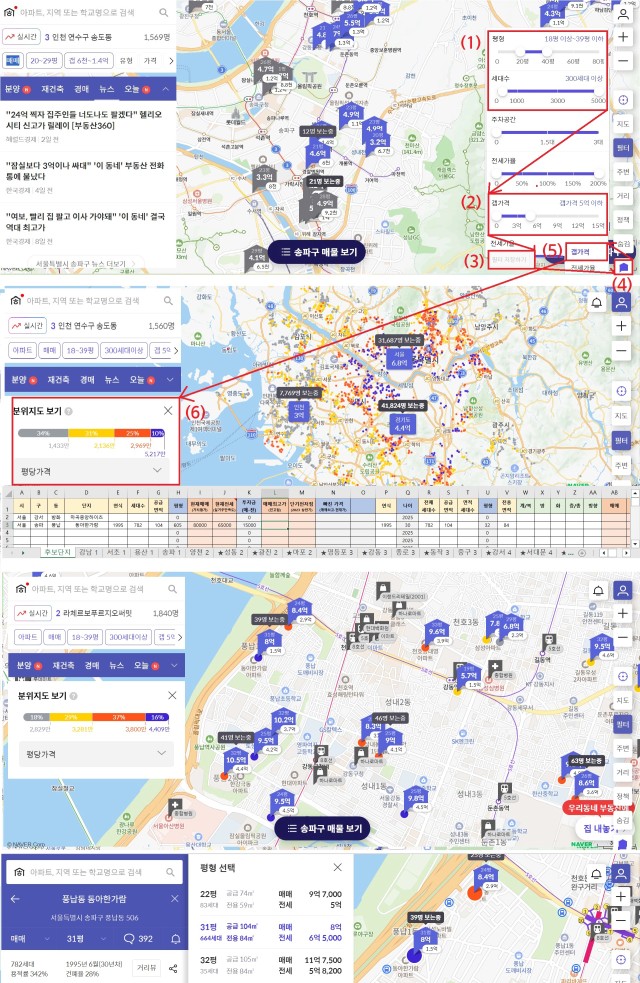Image resolution: width=640 pixels, height=983 pixels.
Task: Expand tab bar chevron in 1,560명 panel
Action: pyautogui.click(x=170, y=380)
